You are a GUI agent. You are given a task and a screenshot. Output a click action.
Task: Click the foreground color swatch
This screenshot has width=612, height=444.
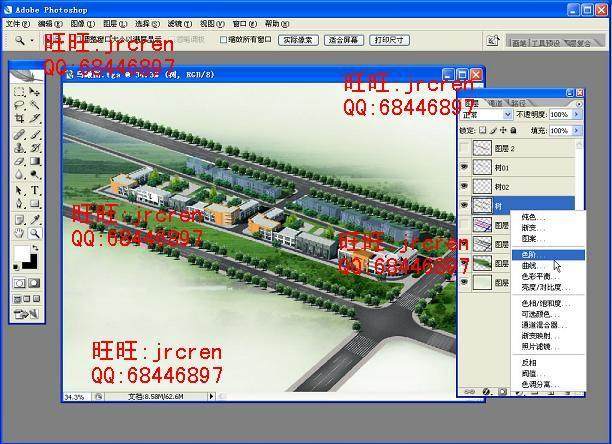click(x=22, y=253)
